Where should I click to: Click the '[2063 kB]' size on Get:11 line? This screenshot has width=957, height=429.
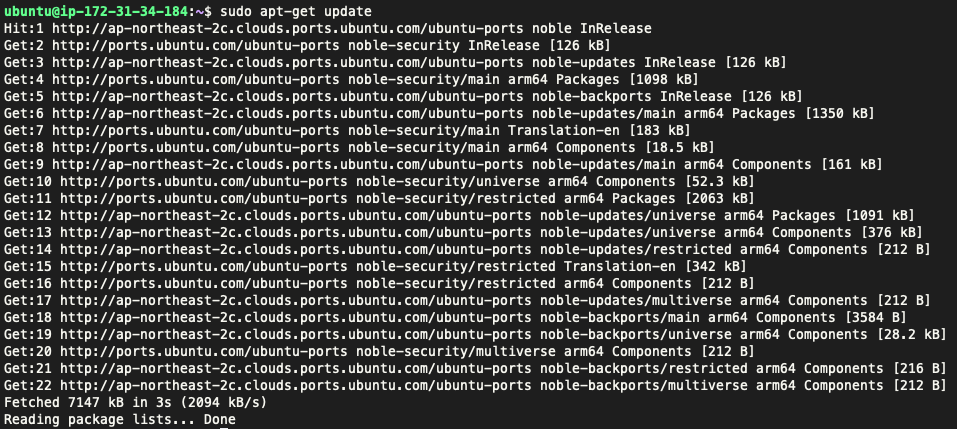tap(718, 198)
